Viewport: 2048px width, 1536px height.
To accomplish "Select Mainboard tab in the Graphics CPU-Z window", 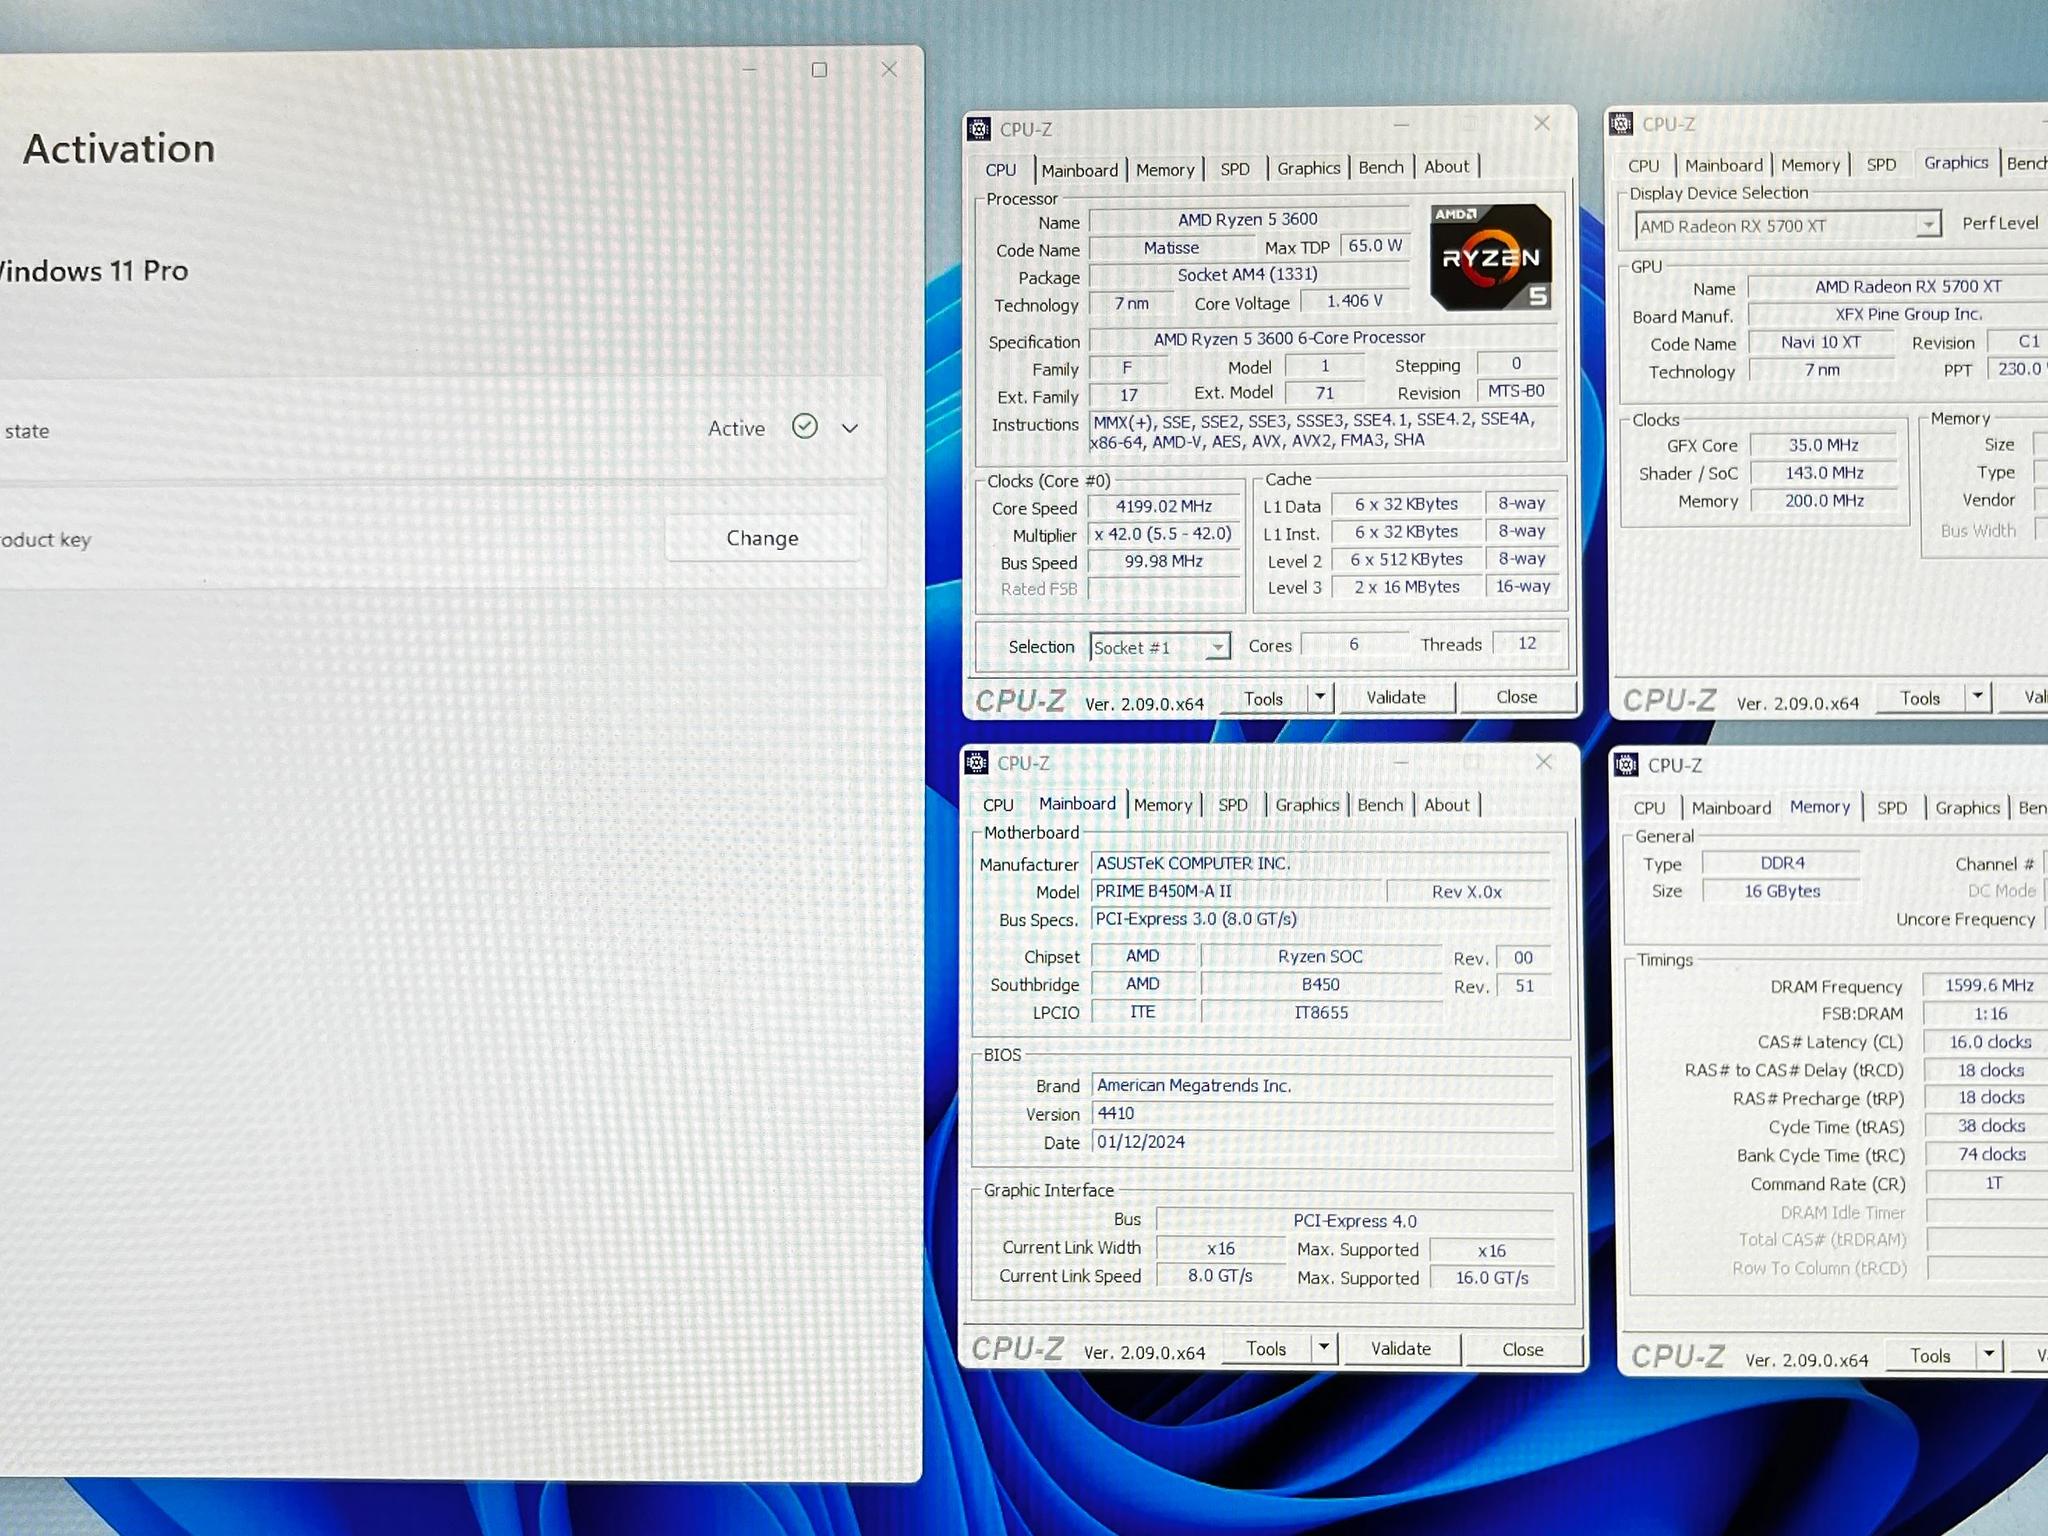I will click(1723, 166).
